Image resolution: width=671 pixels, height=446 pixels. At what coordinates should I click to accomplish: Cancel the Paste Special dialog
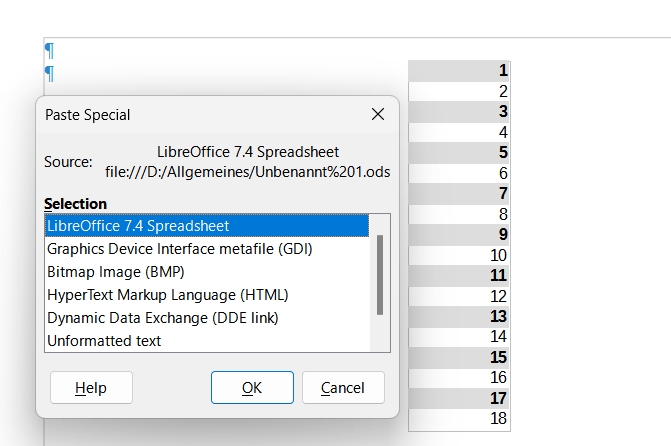(x=343, y=387)
